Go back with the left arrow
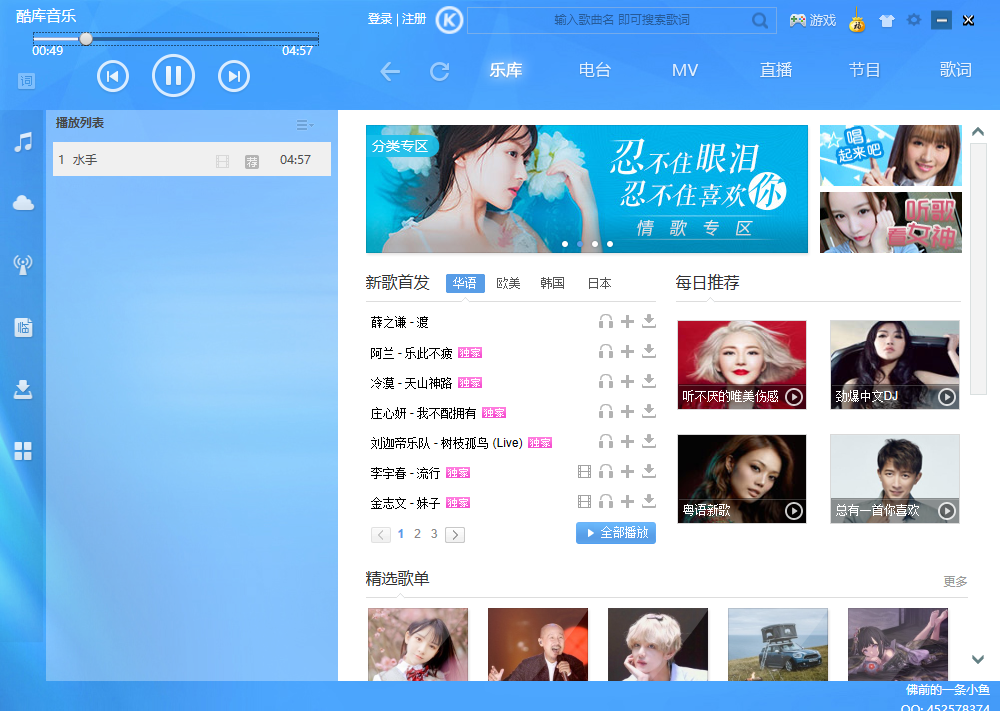 point(390,71)
